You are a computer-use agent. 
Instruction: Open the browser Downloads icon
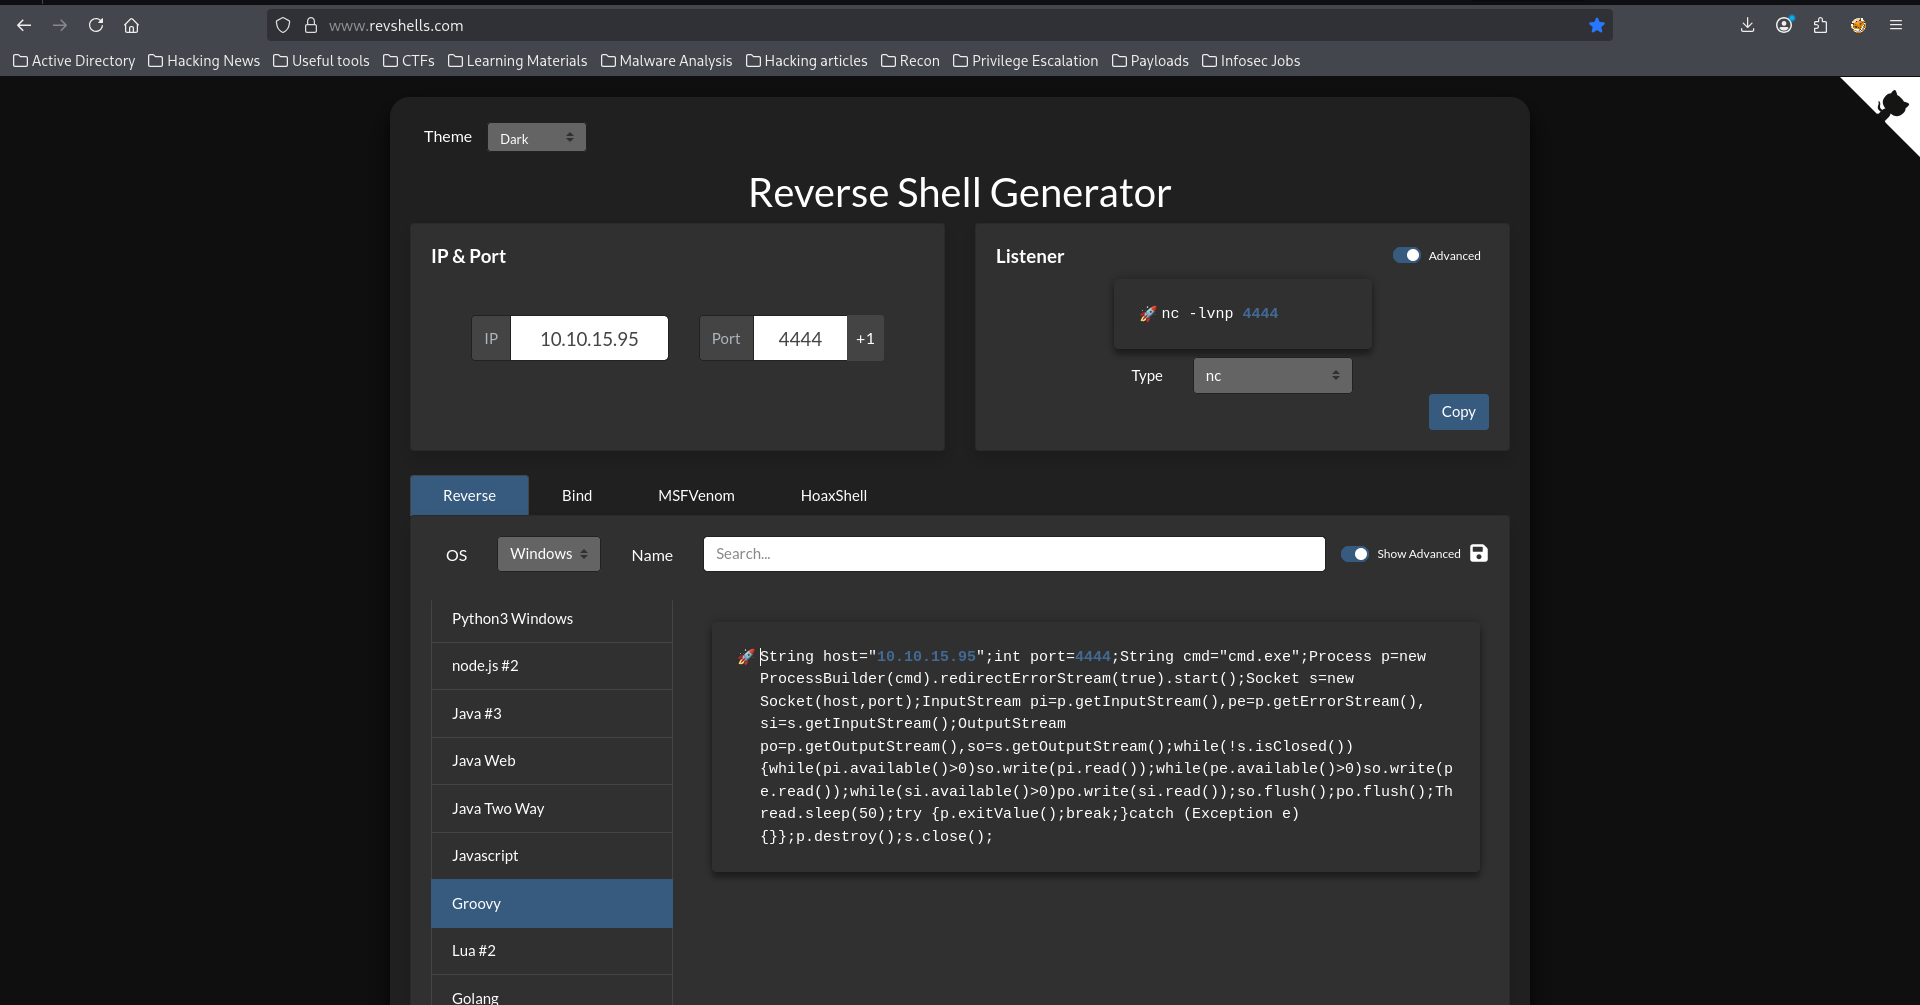tap(1747, 25)
